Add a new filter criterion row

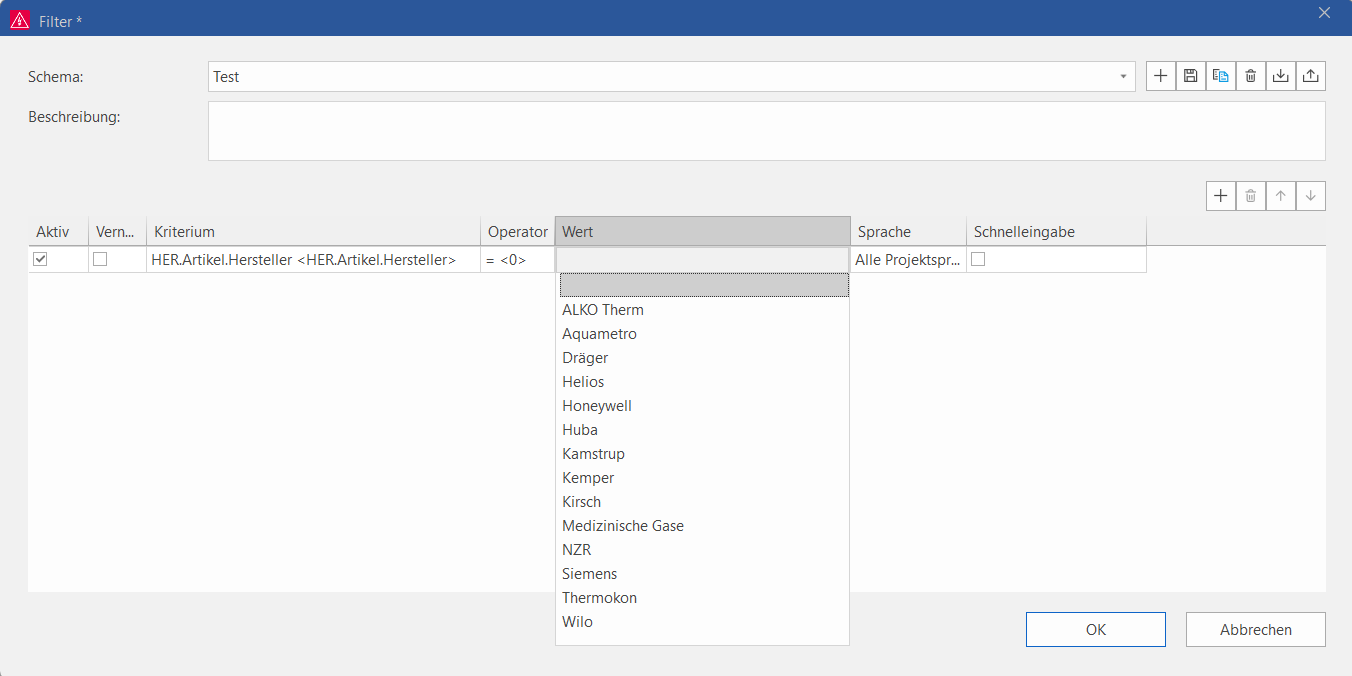[1220, 196]
